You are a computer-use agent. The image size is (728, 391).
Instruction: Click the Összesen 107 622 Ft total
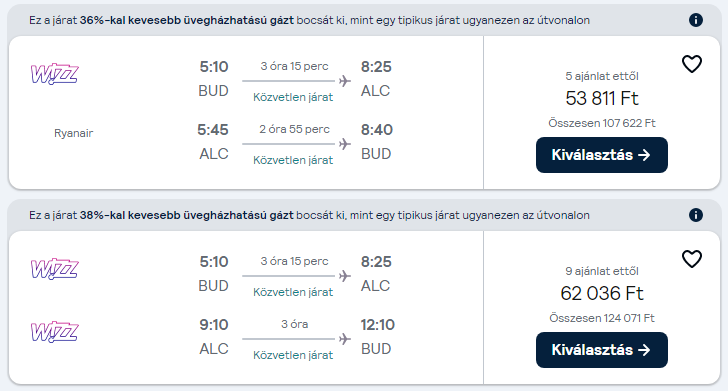click(602, 123)
